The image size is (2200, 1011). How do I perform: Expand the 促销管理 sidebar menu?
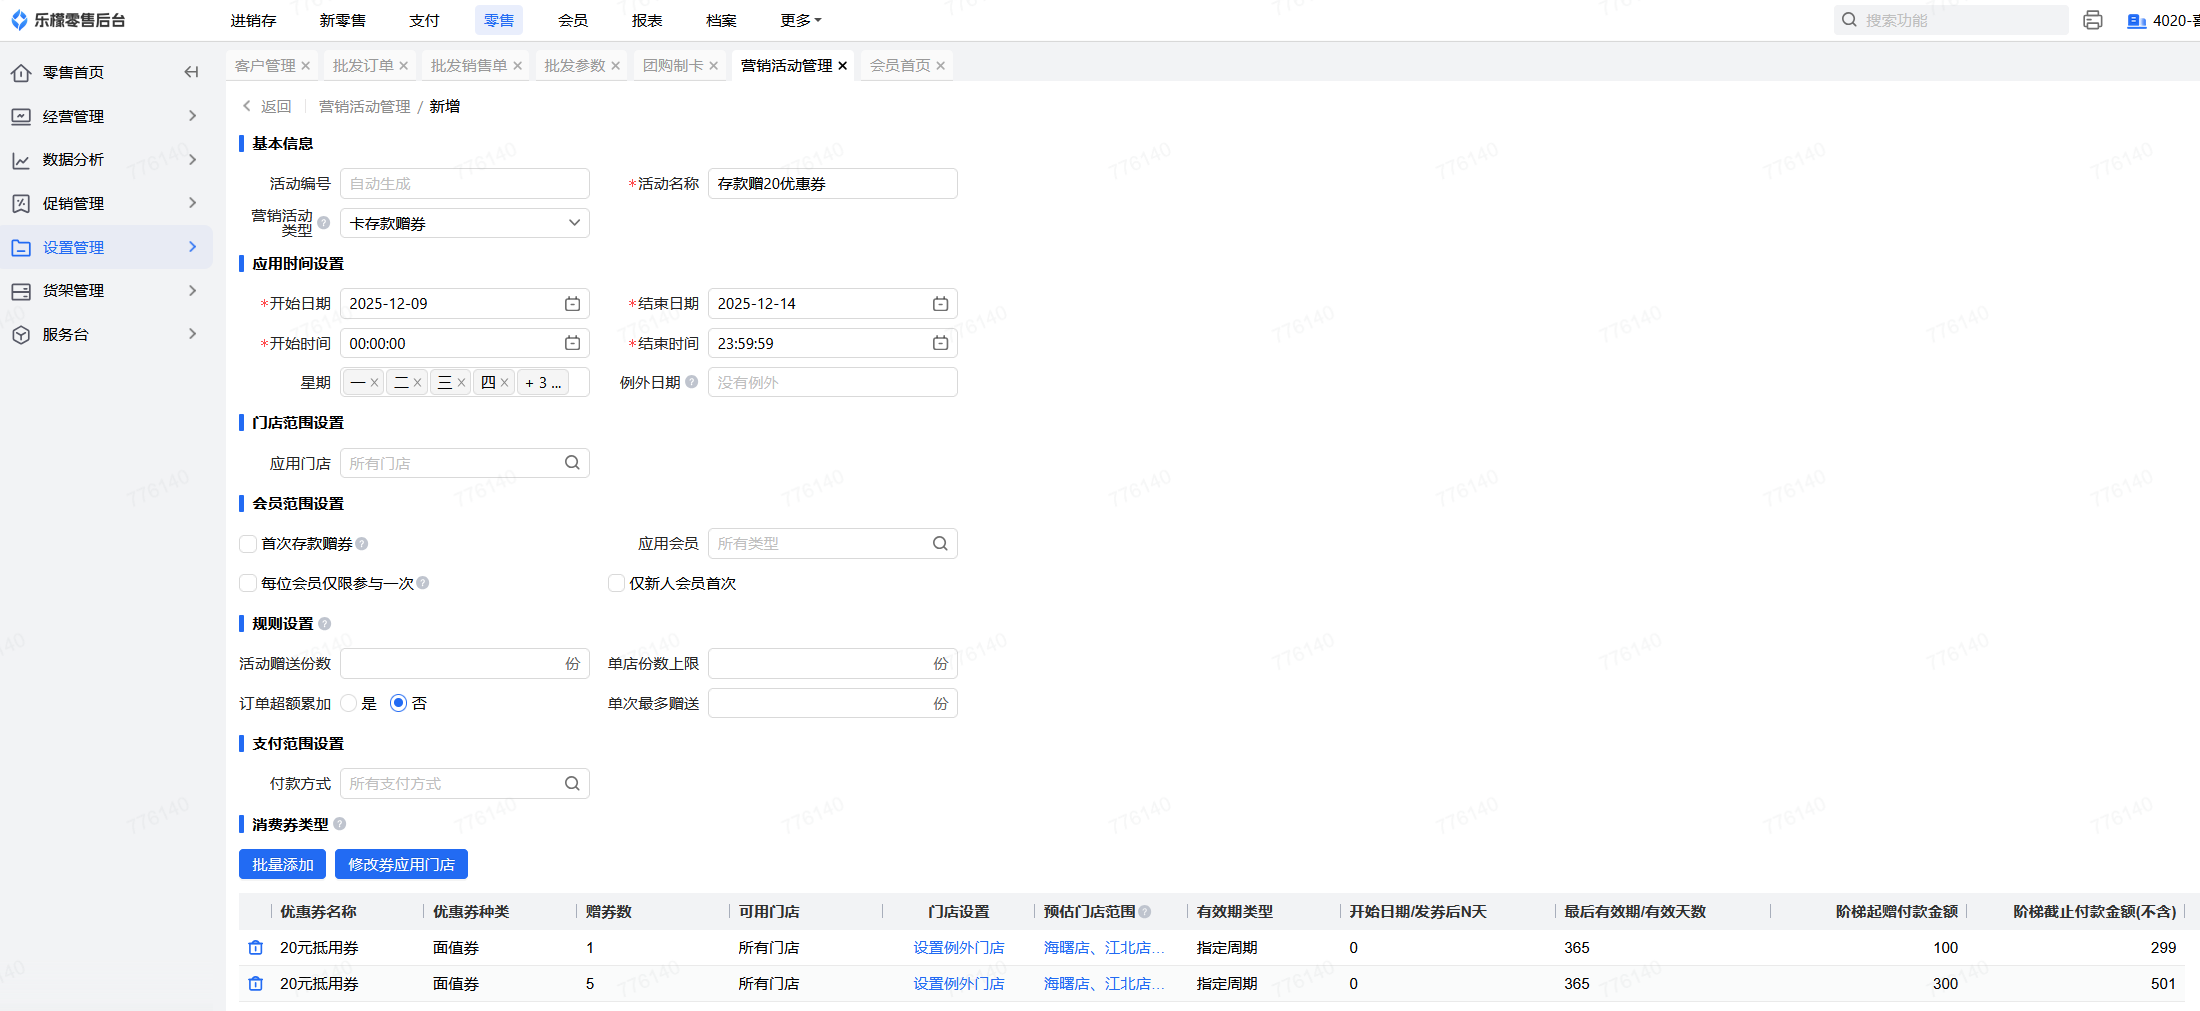pyautogui.click(x=106, y=203)
